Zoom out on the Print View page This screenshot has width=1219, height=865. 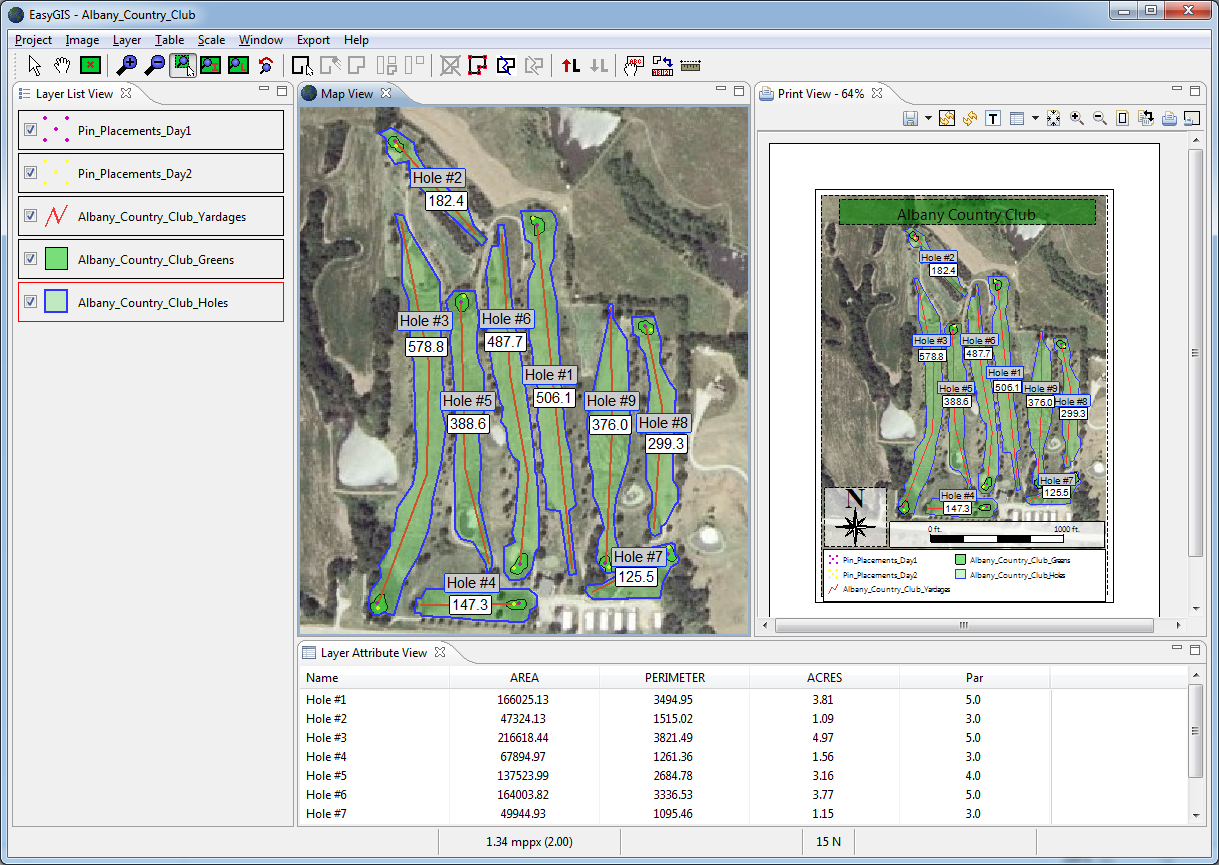(x=1100, y=118)
